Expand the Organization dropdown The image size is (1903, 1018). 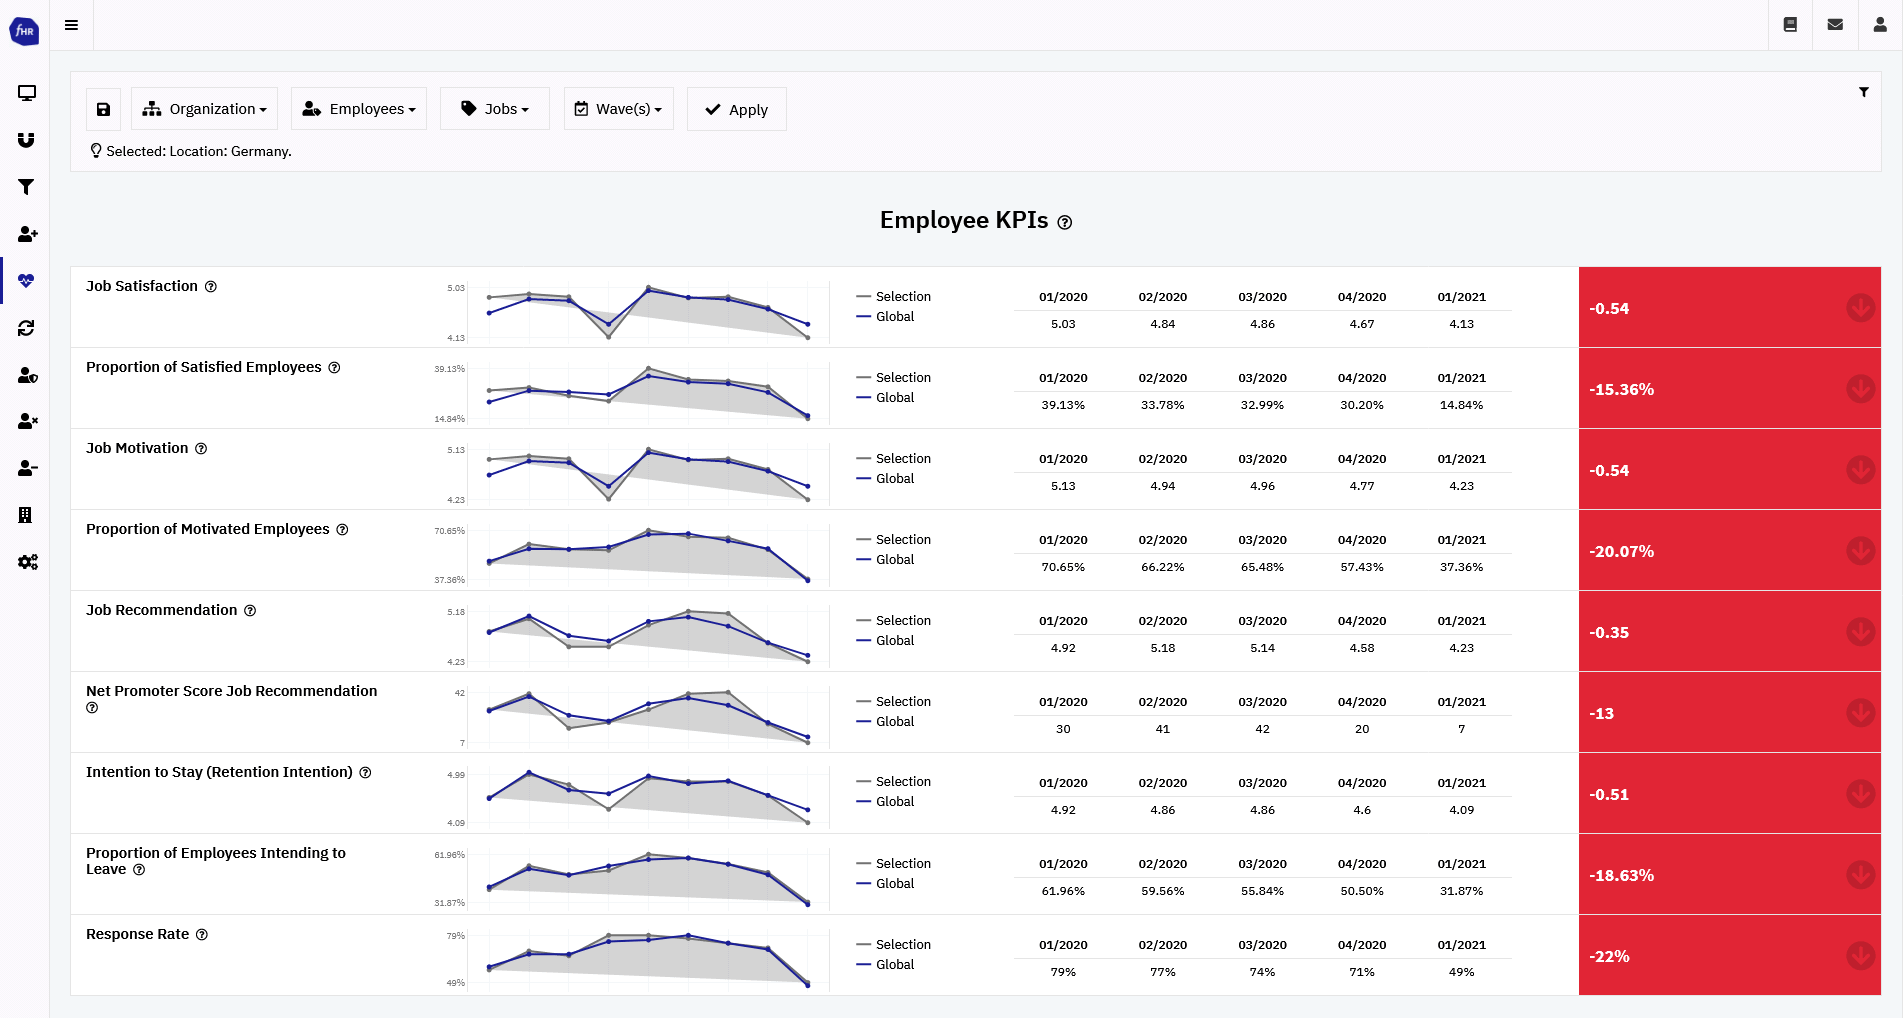tap(204, 108)
